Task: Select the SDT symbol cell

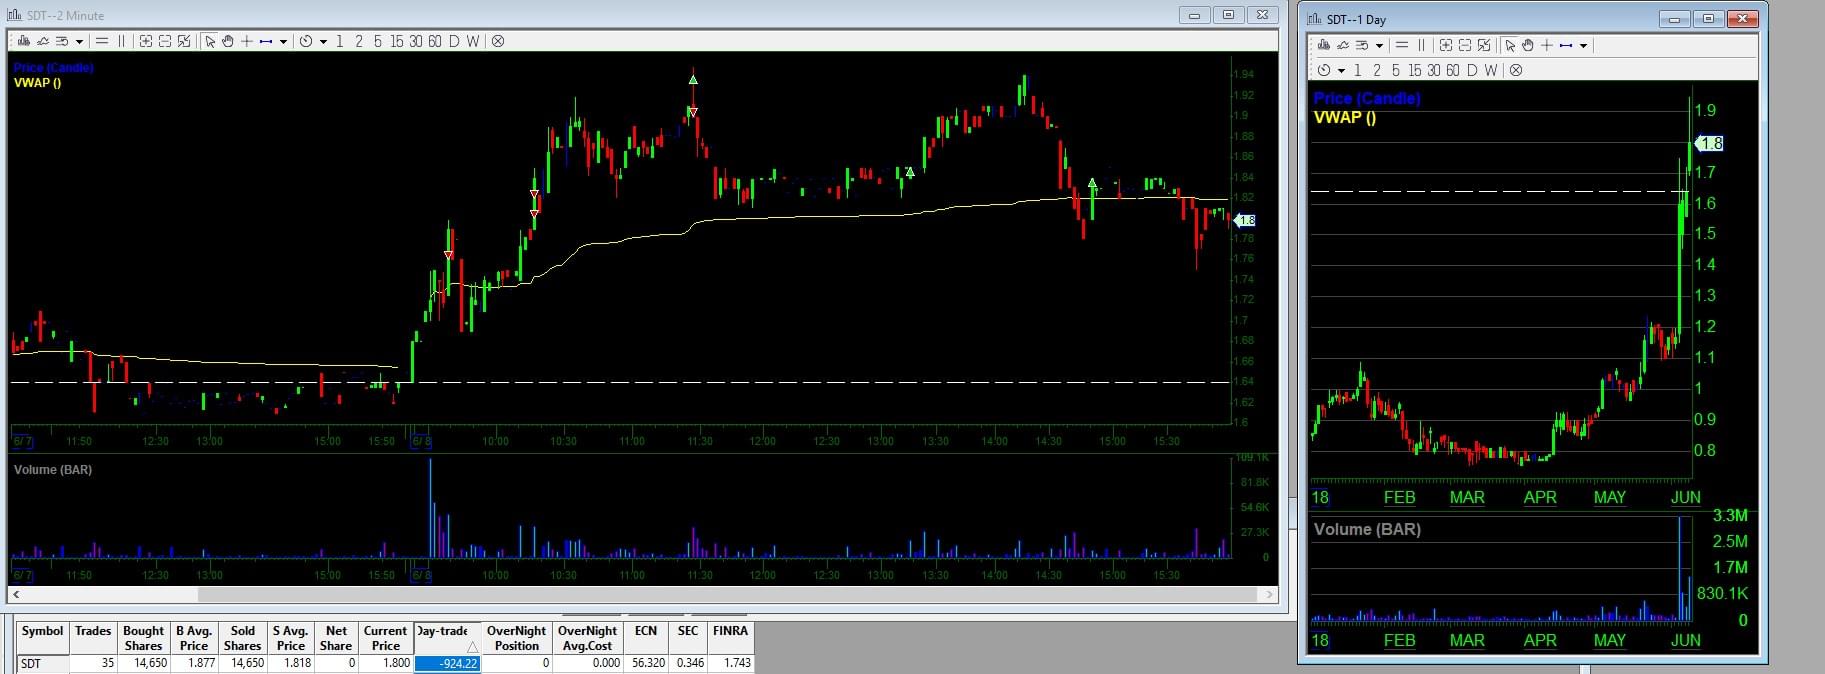Action: click(43, 663)
